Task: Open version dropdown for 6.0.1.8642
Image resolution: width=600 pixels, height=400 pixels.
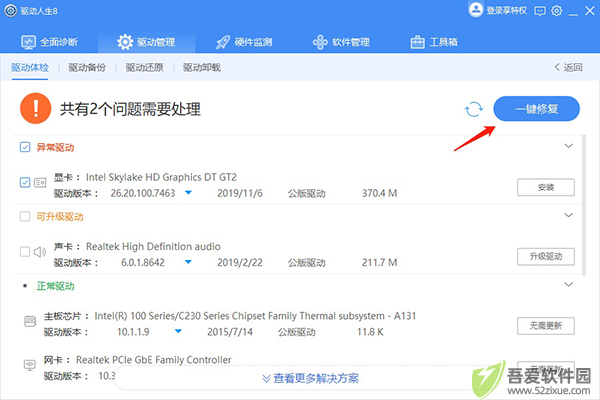Action: tap(188, 262)
